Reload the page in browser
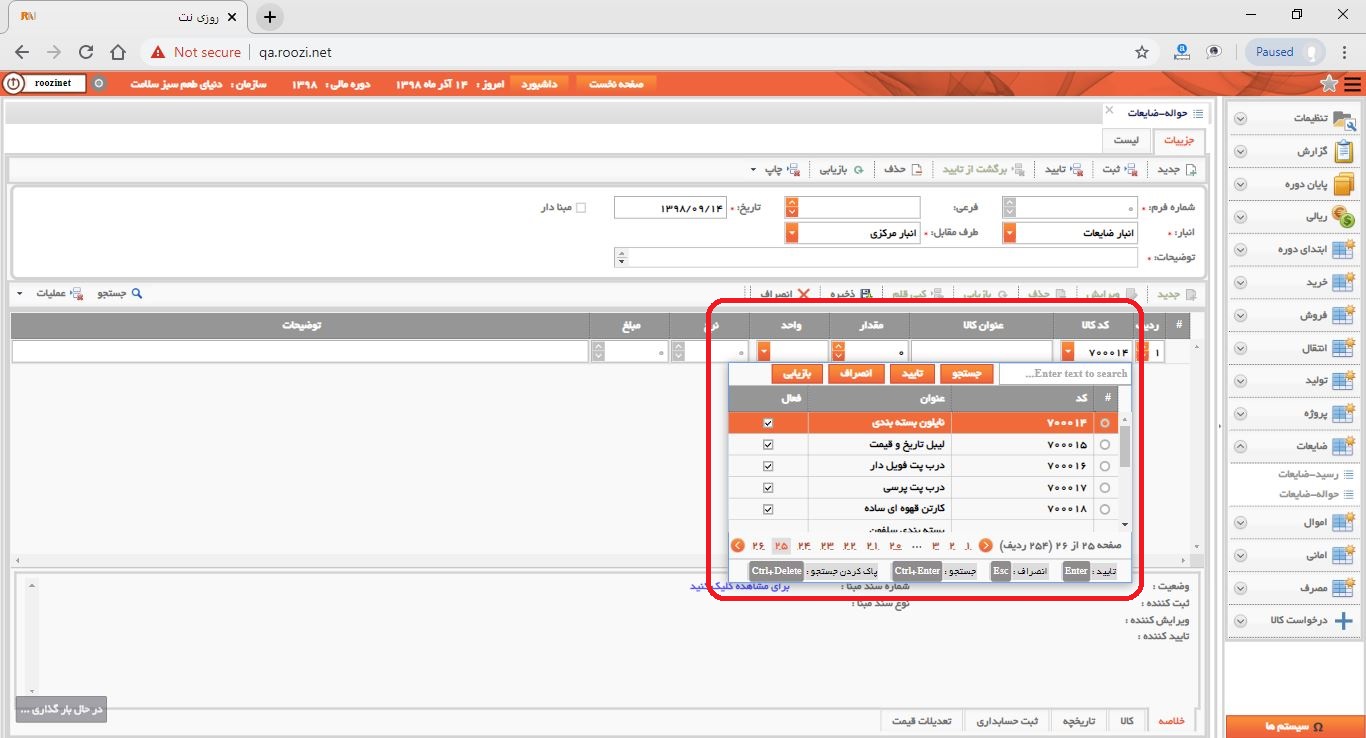Screen dimensions: 1366x738 click(86, 52)
